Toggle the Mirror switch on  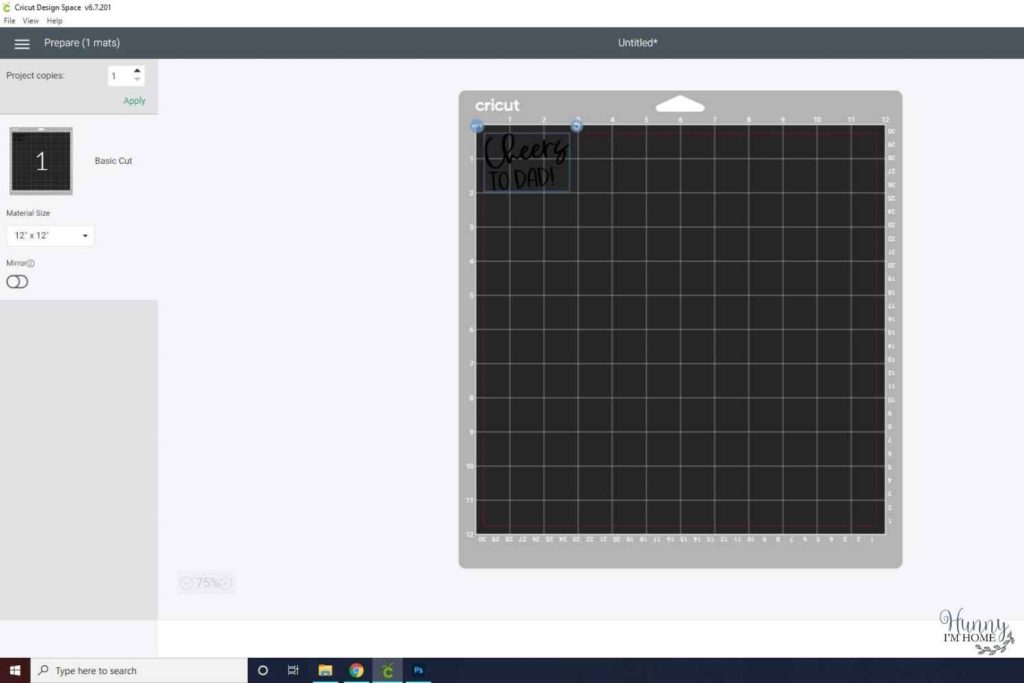(x=17, y=282)
